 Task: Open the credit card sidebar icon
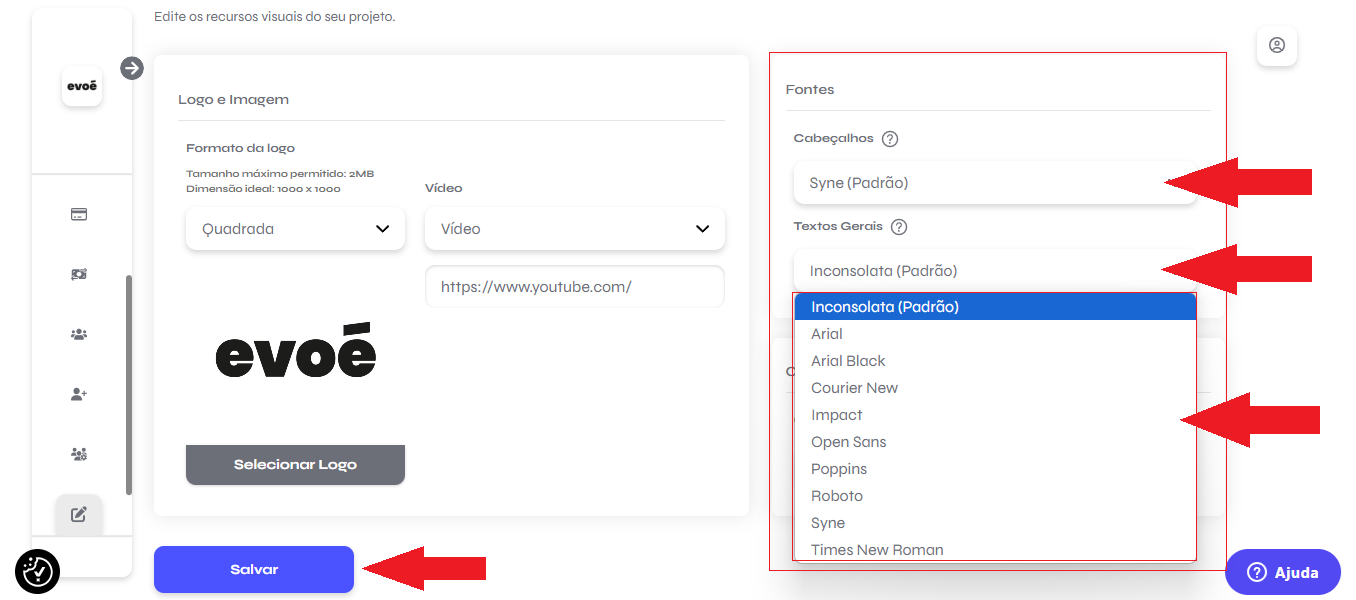[x=79, y=214]
